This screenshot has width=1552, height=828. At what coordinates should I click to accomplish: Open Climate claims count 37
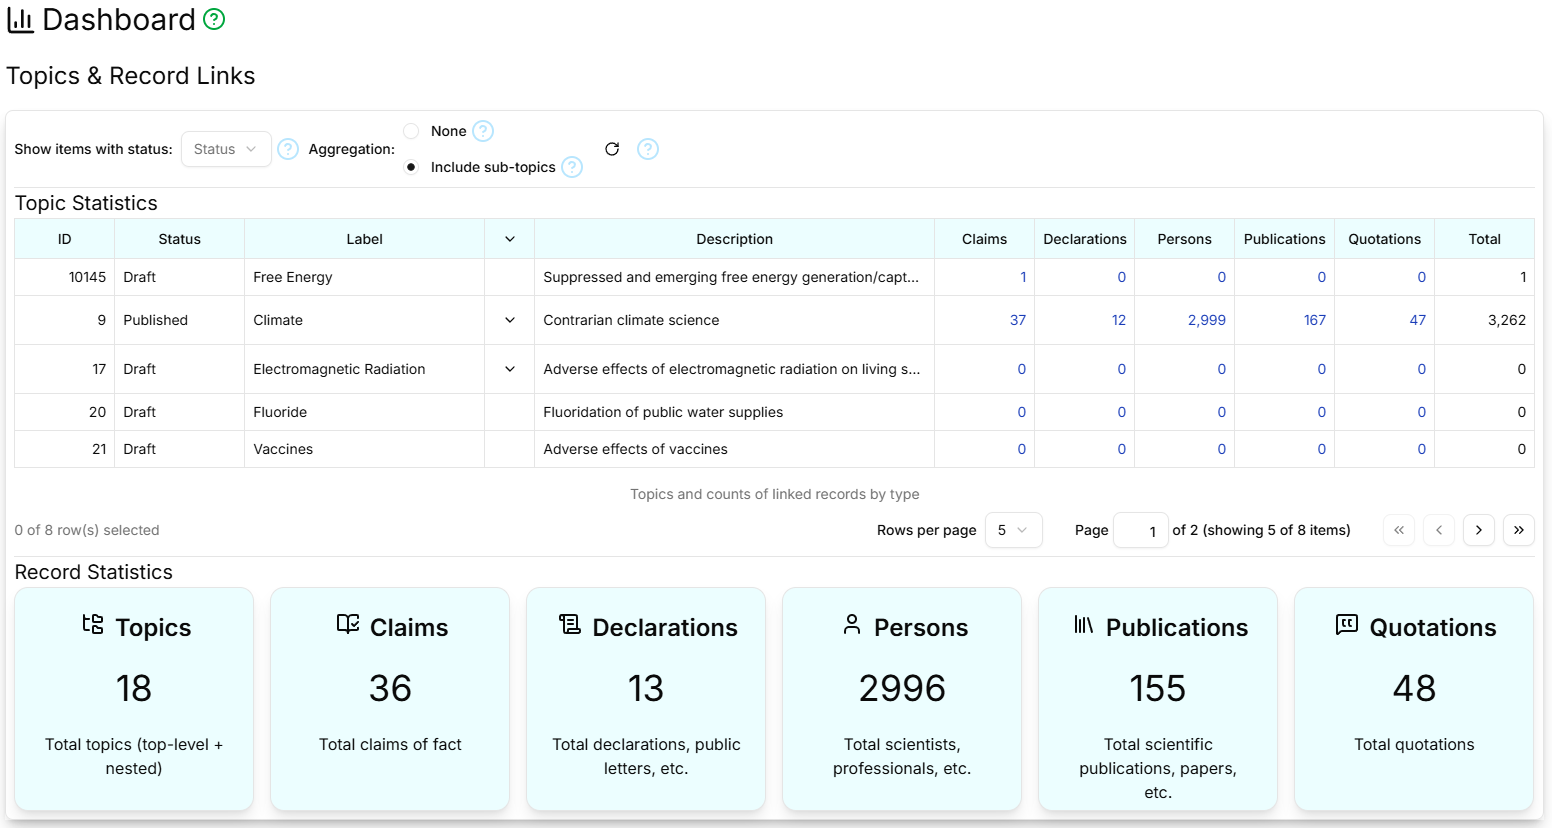click(x=1018, y=320)
